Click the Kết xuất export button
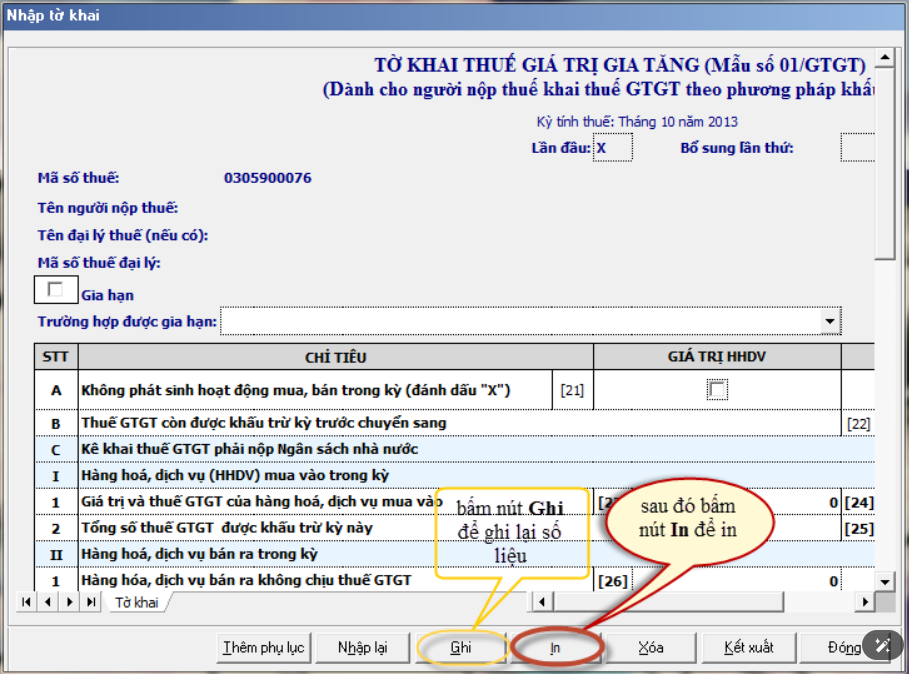Screen dimensions: 909x674 (x=748, y=647)
